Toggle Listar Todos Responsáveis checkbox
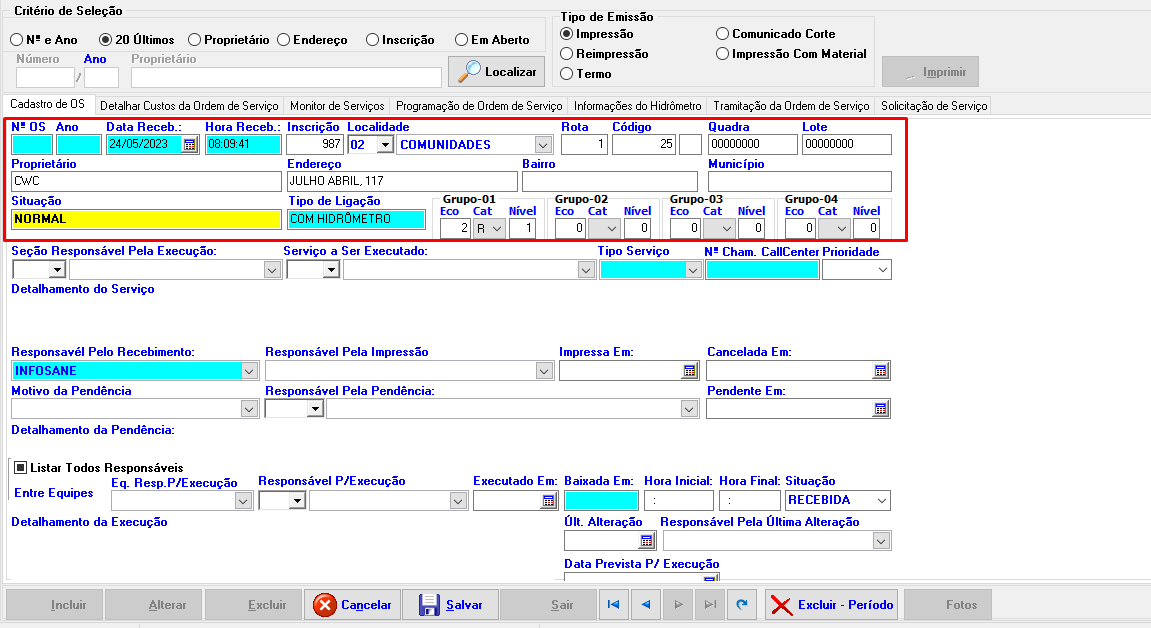This screenshot has width=1151, height=628. (x=20, y=467)
